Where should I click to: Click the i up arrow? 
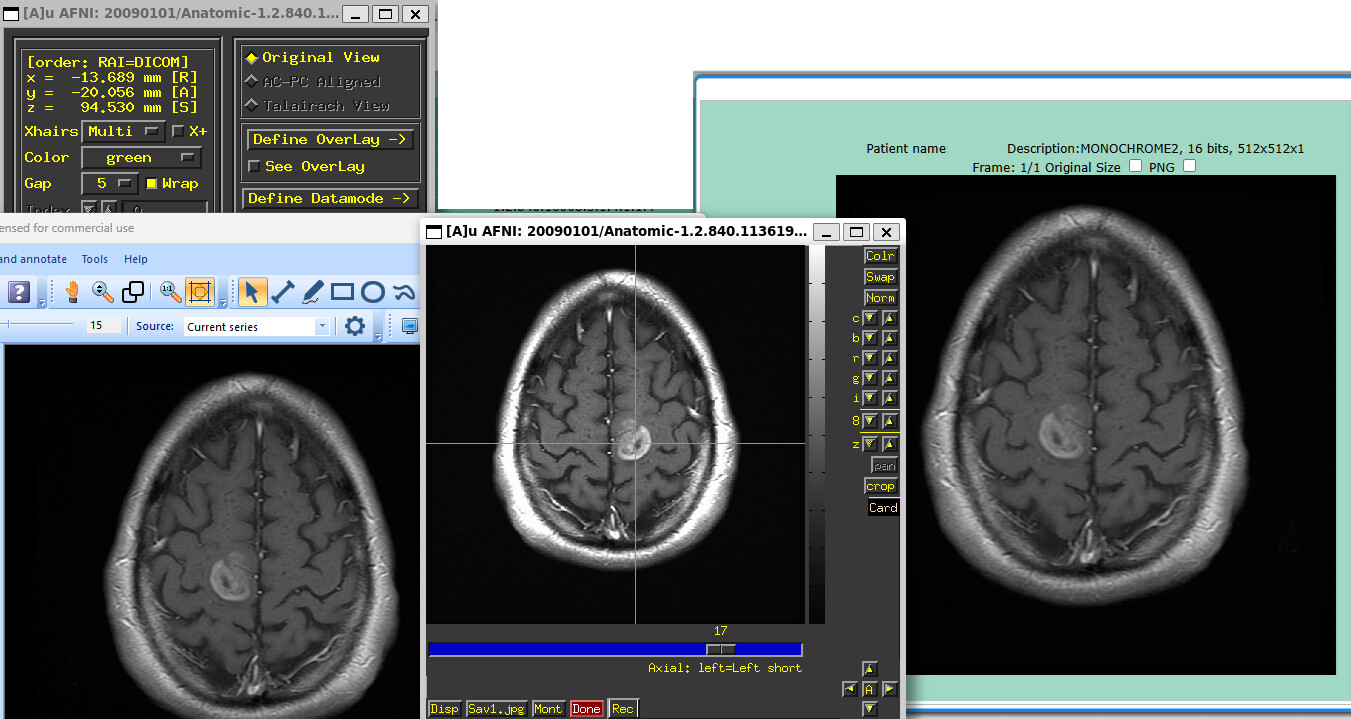coord(889,399)
